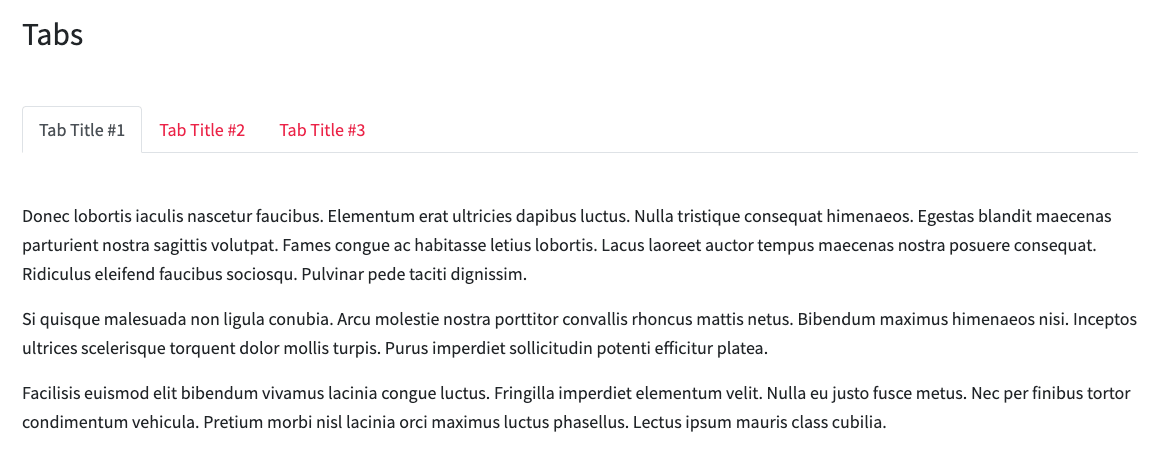This screenshot has width=1160, height=470.
Task: Select the Tab Title #1 tab
Action: tap(82, 130)
